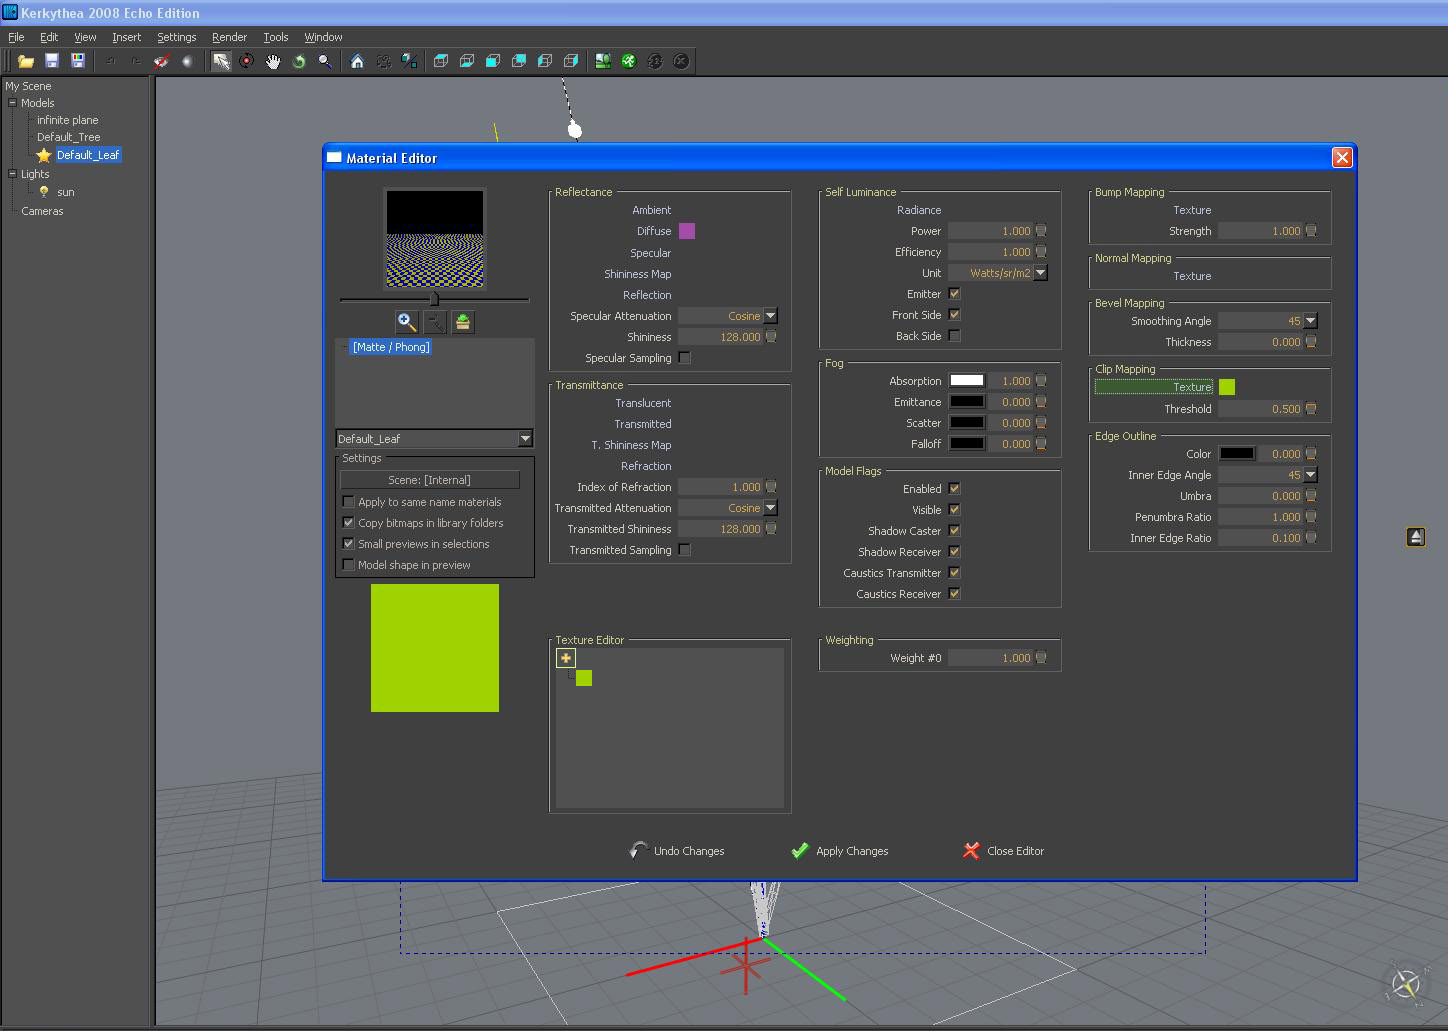
Task: Open the Inner Edge Angle dropdown
Action: point(1311,475)
